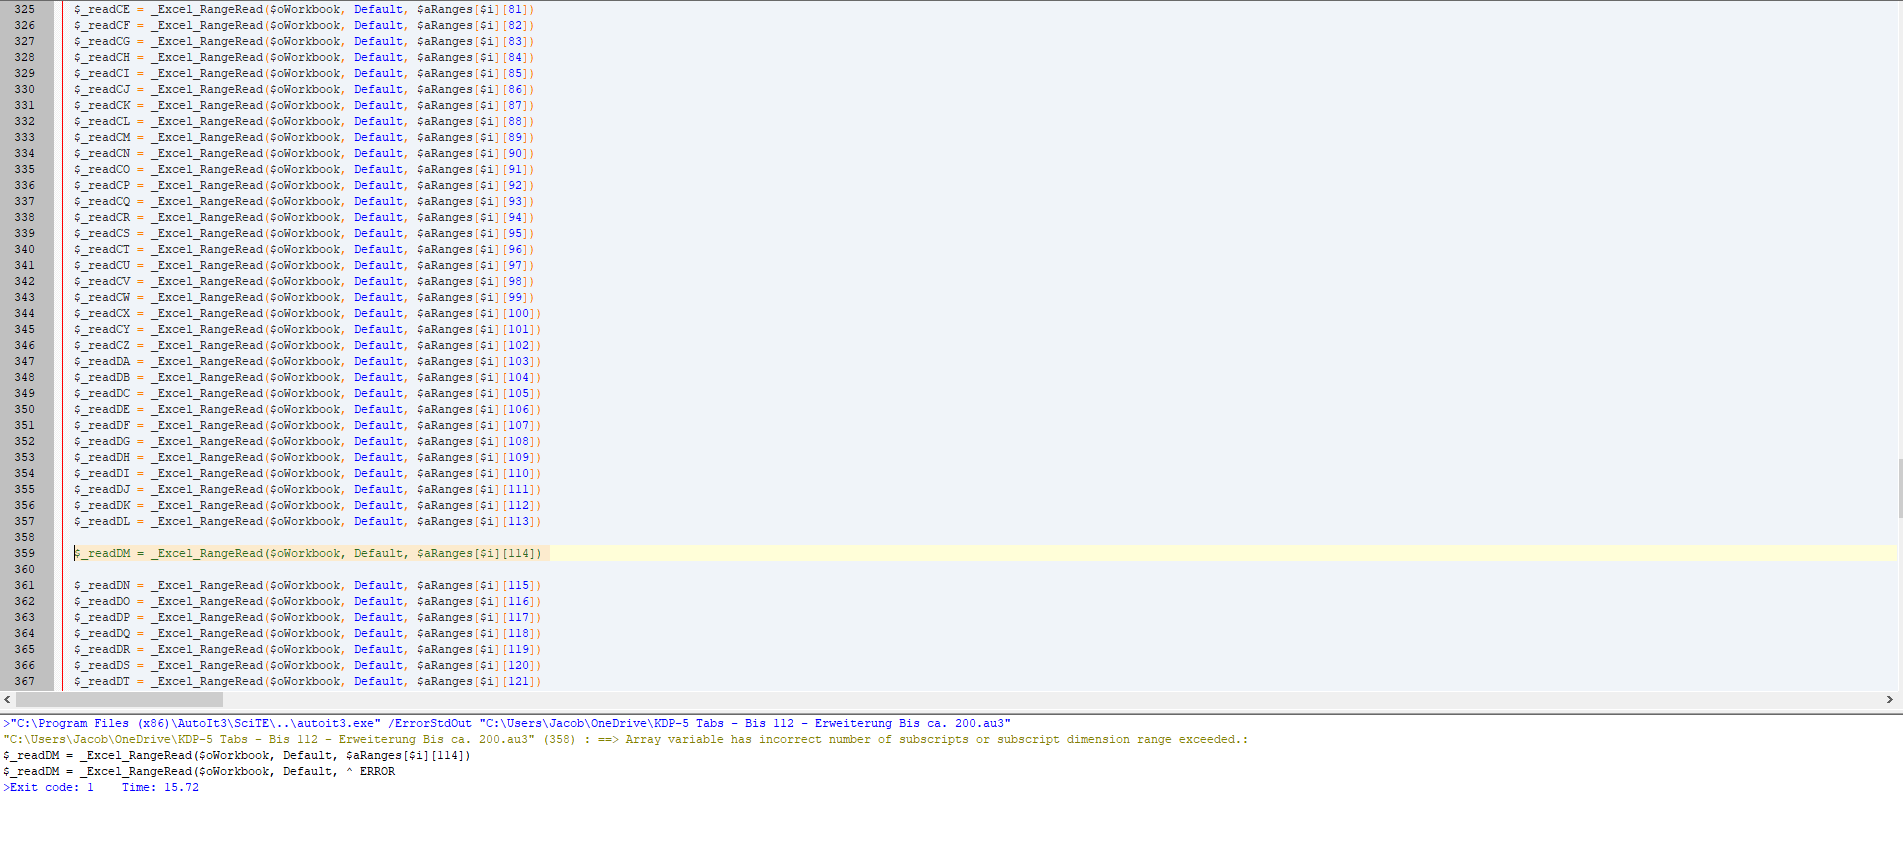Click $oWorkbook parameter on line 340
The width and height of the screenshot is (1903, 846).
coord(305,249)
